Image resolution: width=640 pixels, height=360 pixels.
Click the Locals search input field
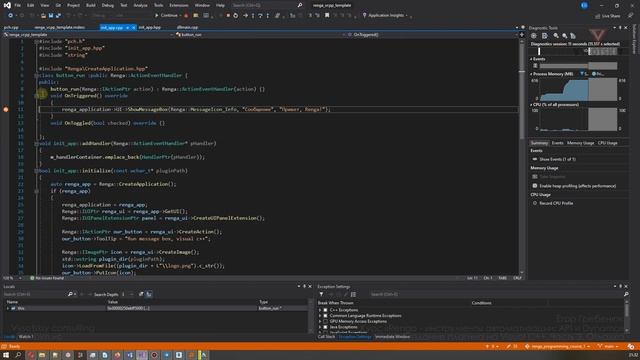click(x=35, y=294)
